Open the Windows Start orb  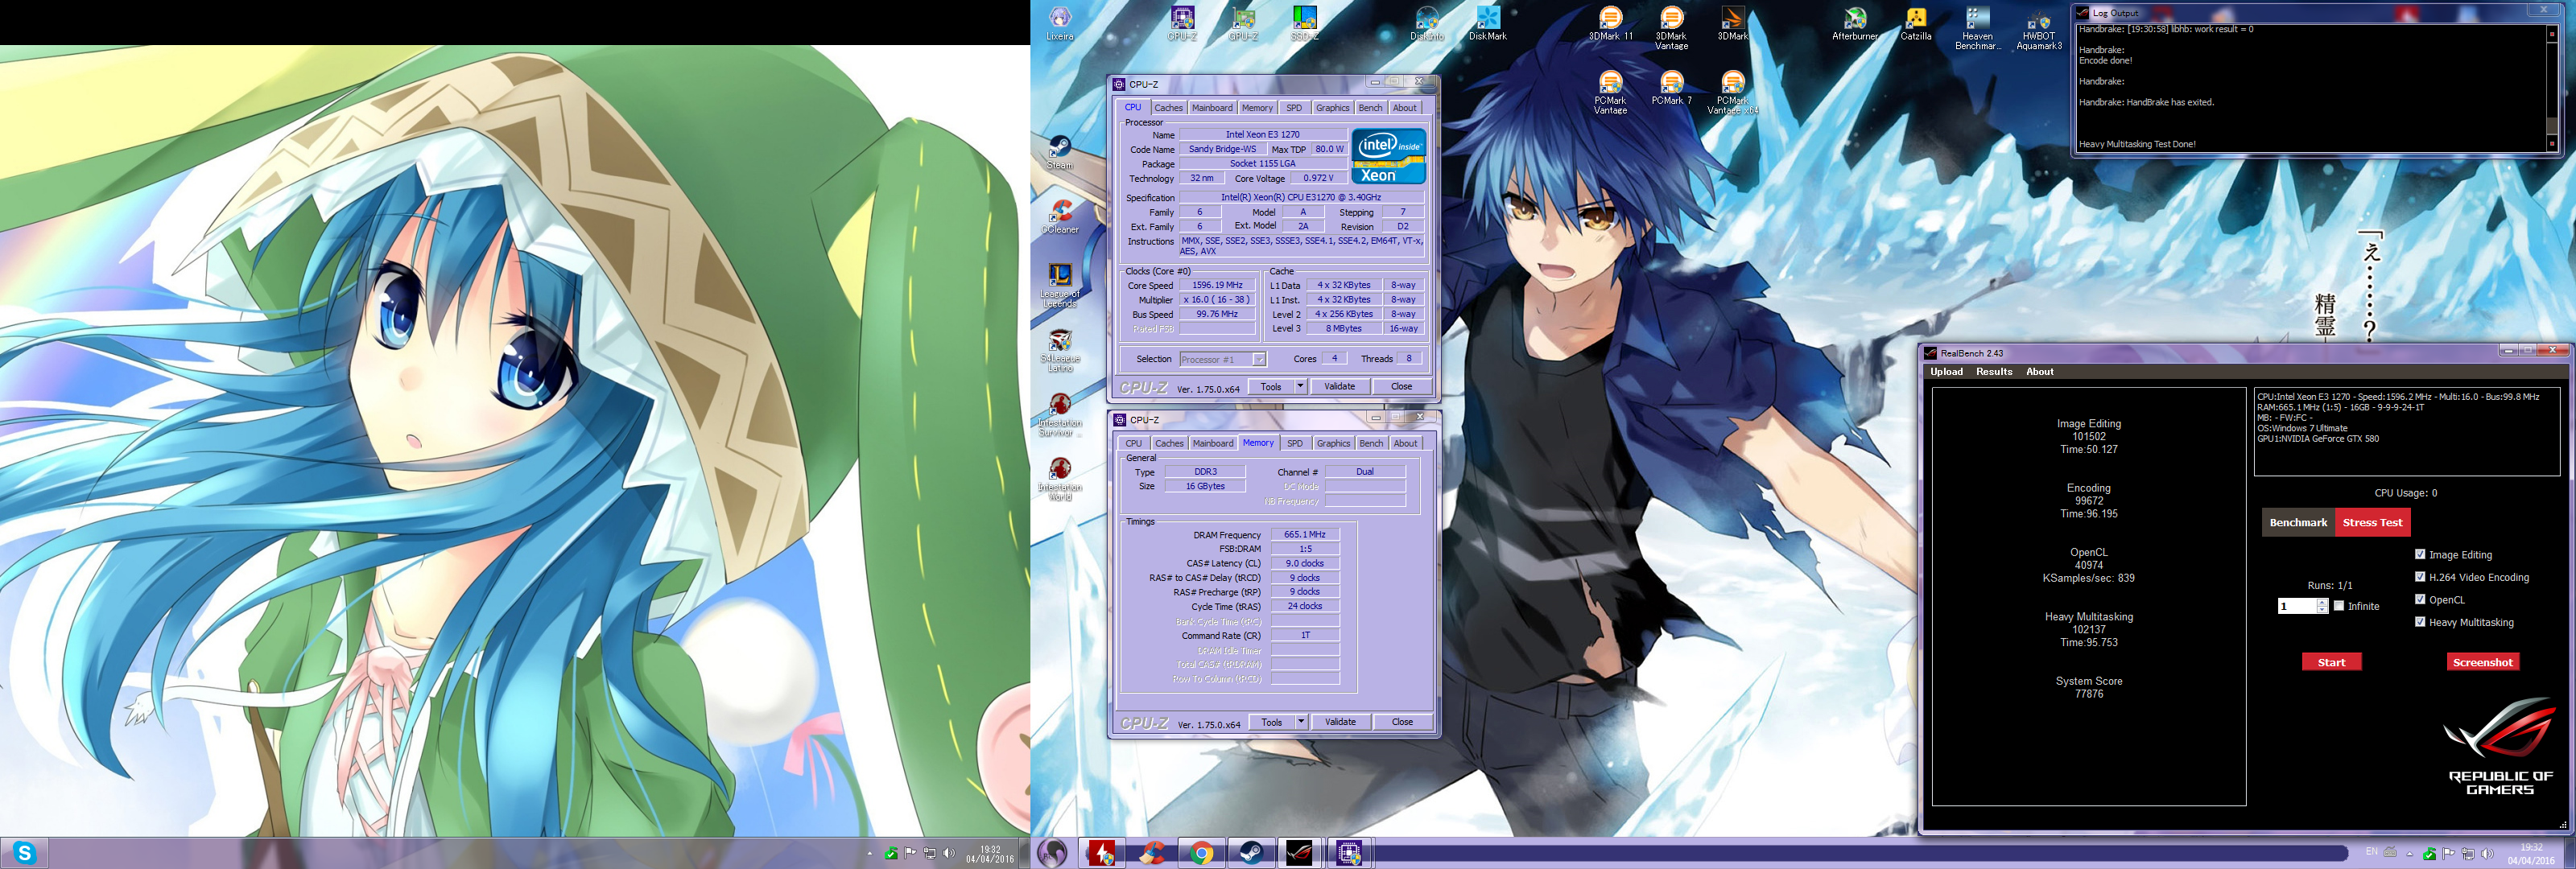click(1052, 853)
